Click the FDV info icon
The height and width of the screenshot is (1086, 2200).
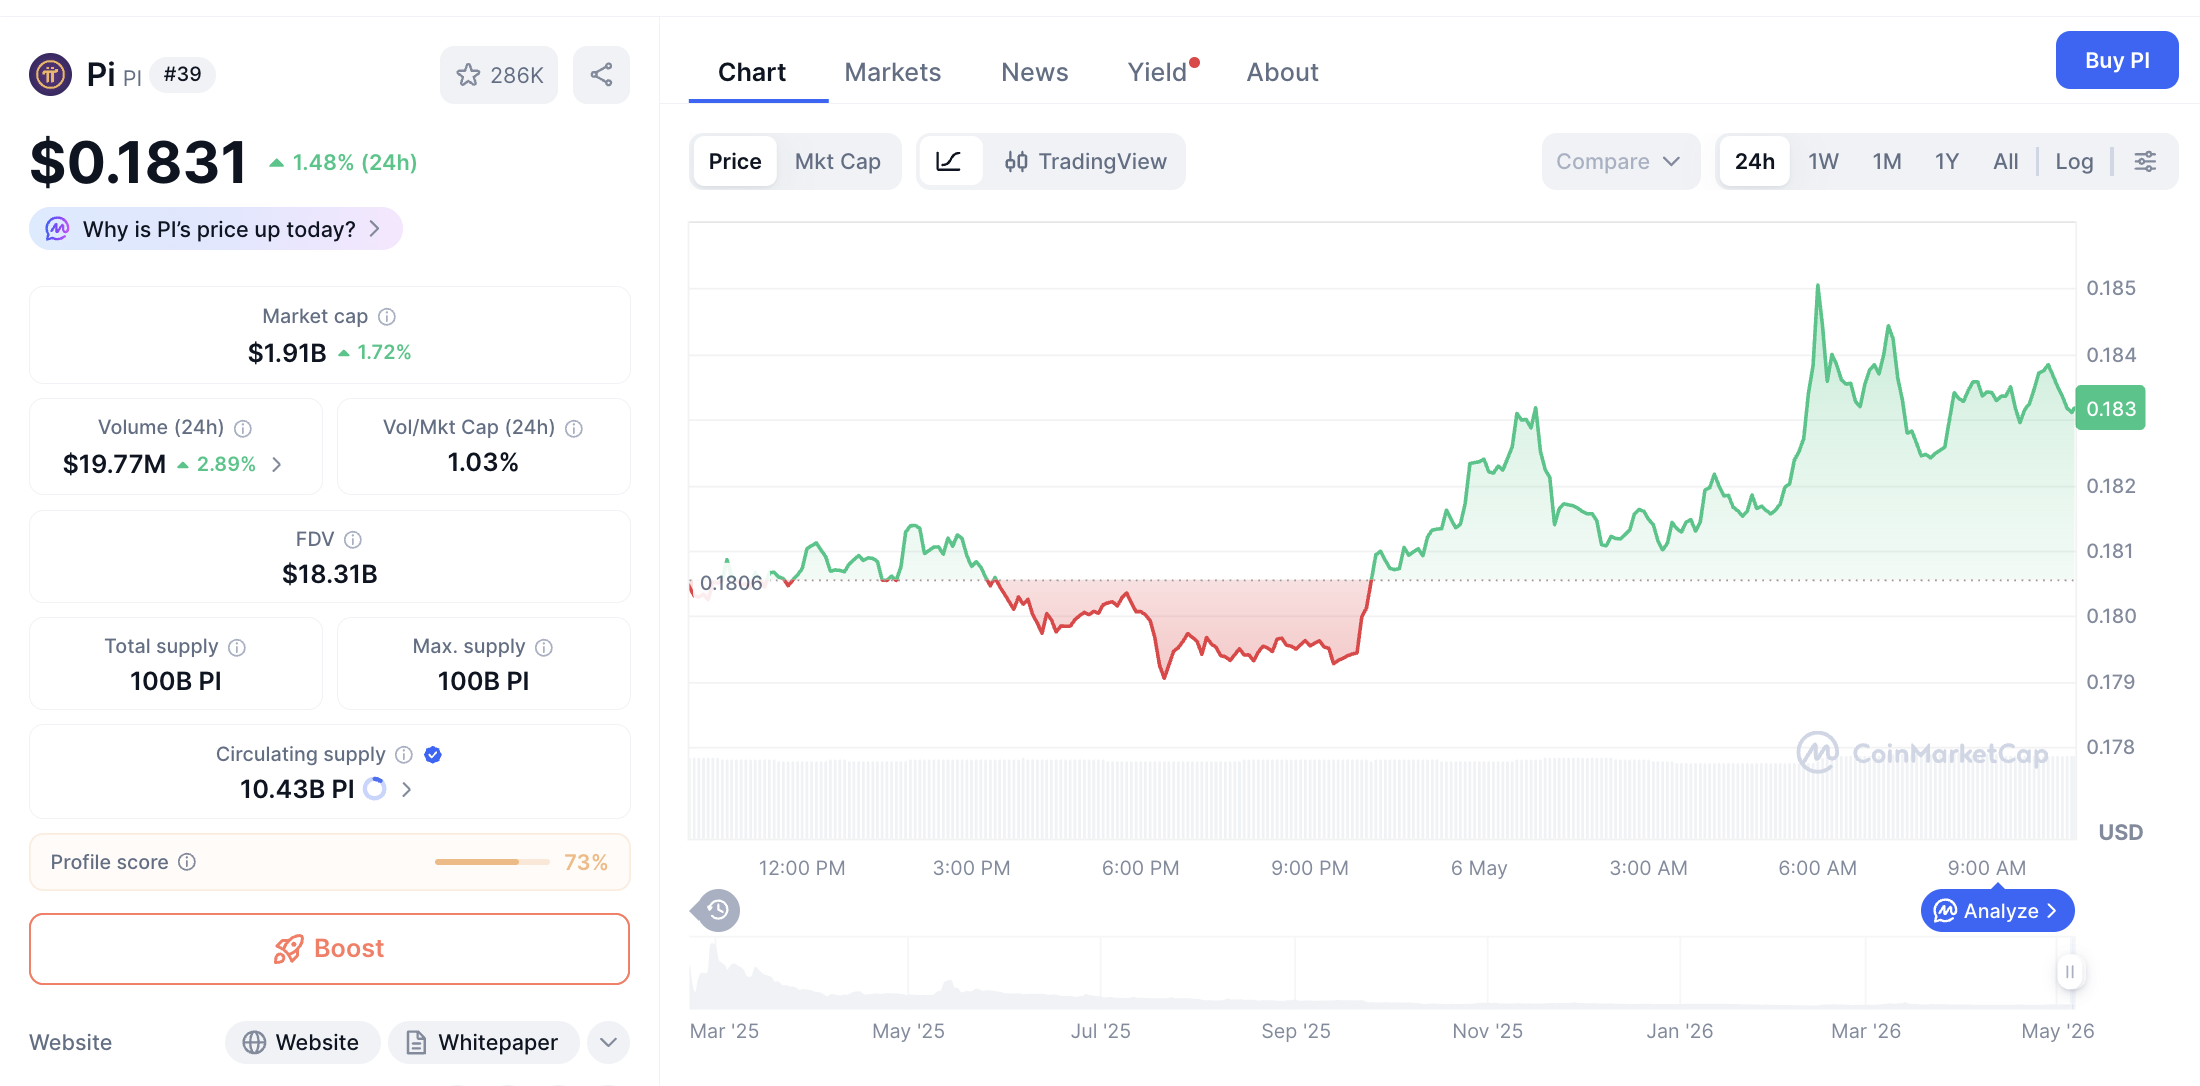click(x=353, y=540)
